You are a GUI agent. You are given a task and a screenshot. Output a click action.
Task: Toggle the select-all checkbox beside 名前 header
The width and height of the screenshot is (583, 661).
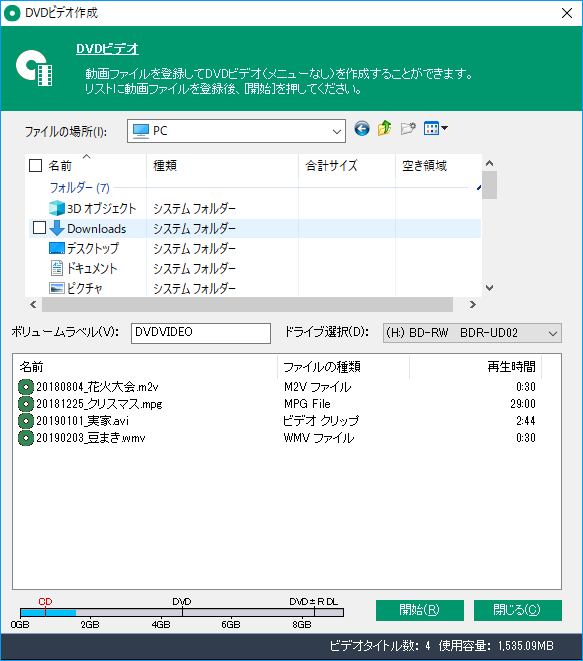(x=35, y=166)
